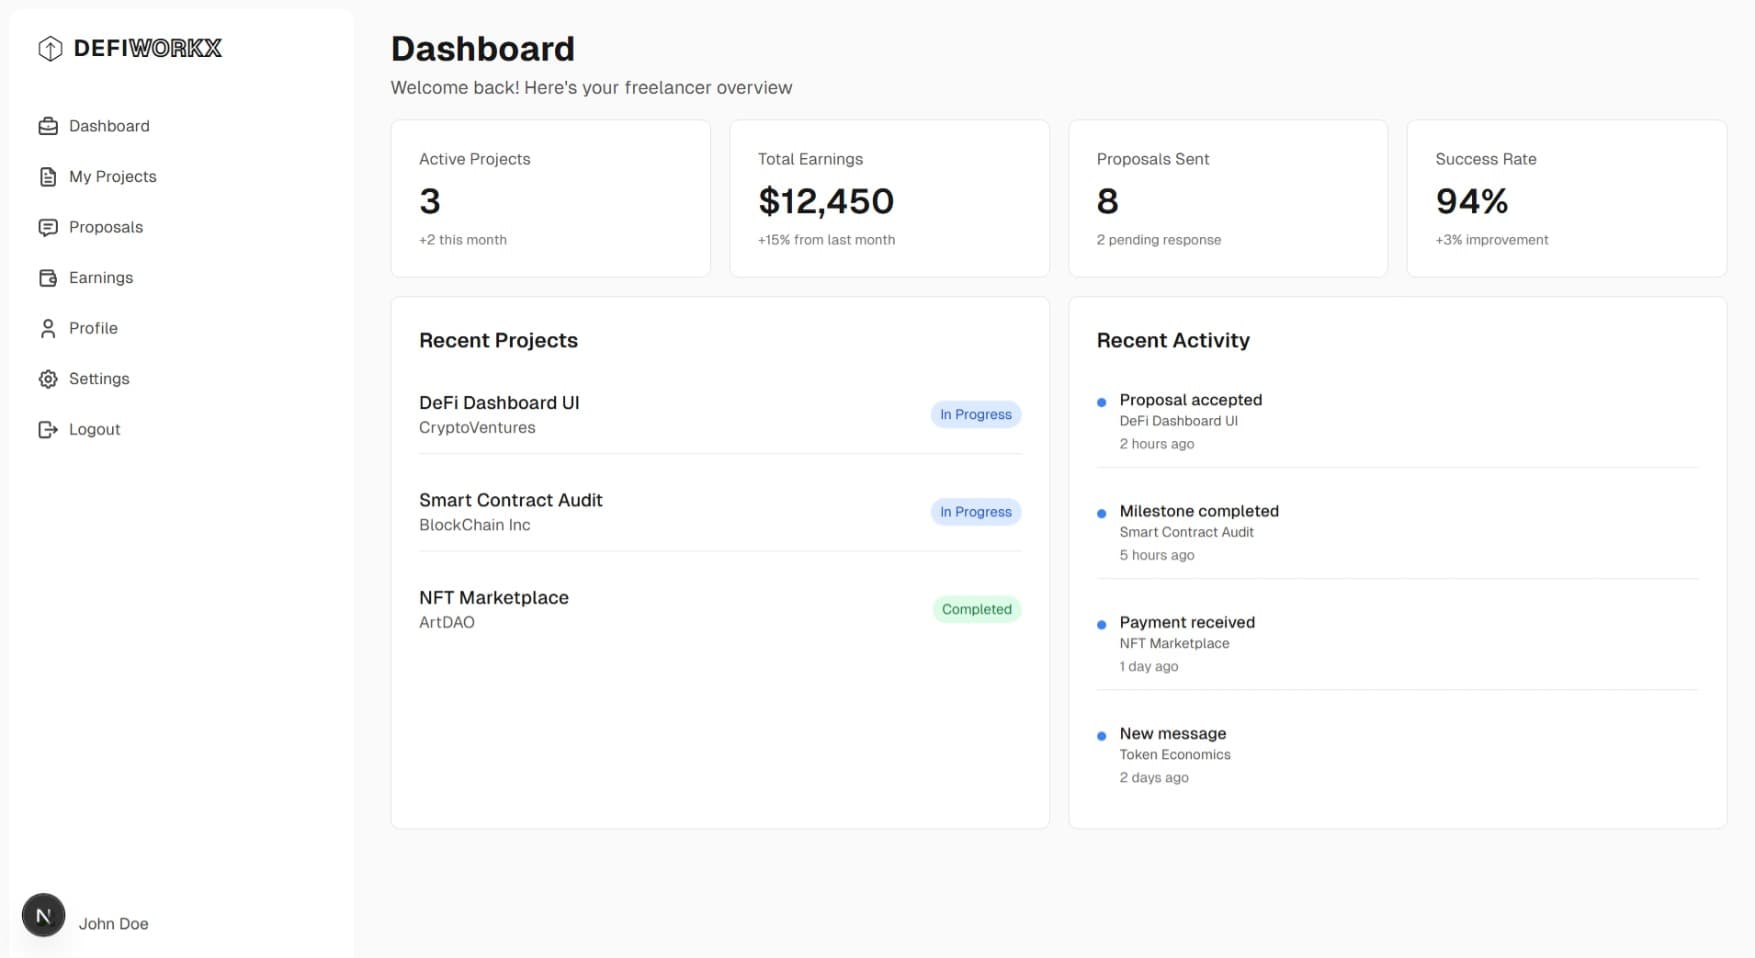The width and height of the screenshot is (1755, 958).
Task: Select the Dashboard briefcase icon in sidebar
Action: [x=48, y=125]
